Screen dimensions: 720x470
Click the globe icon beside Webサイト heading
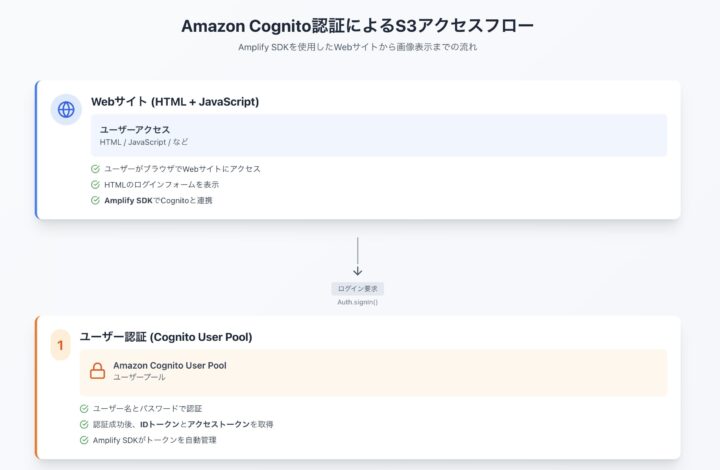(x=66, y=109)
